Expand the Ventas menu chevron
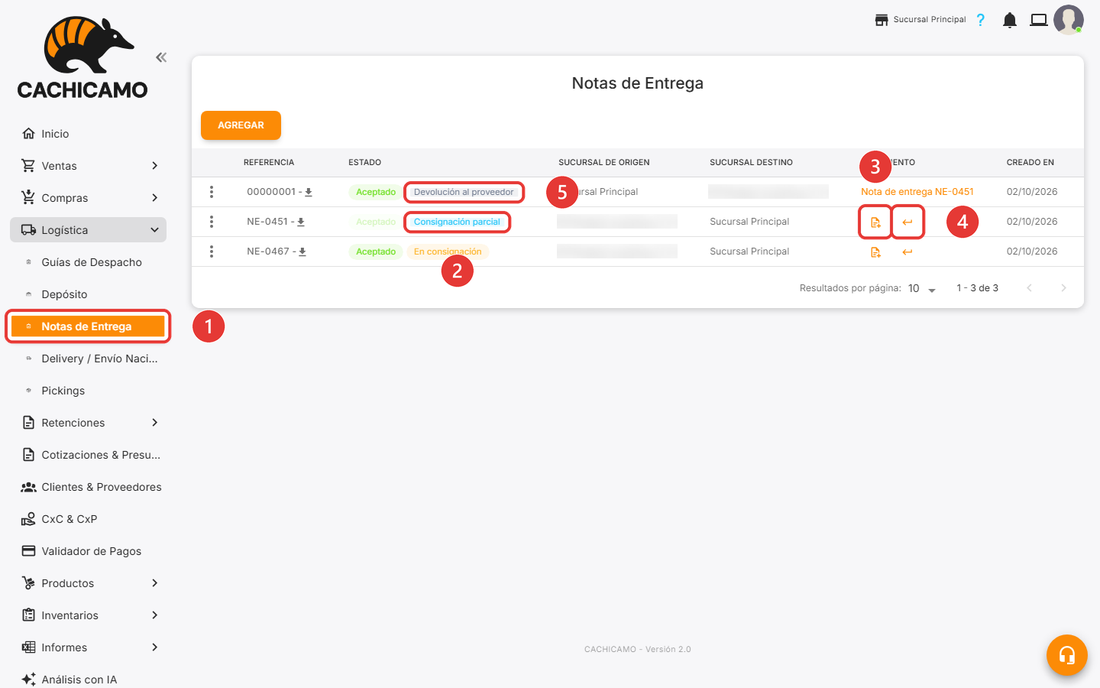Viewport: 1100px width, 688px height. 154,166
